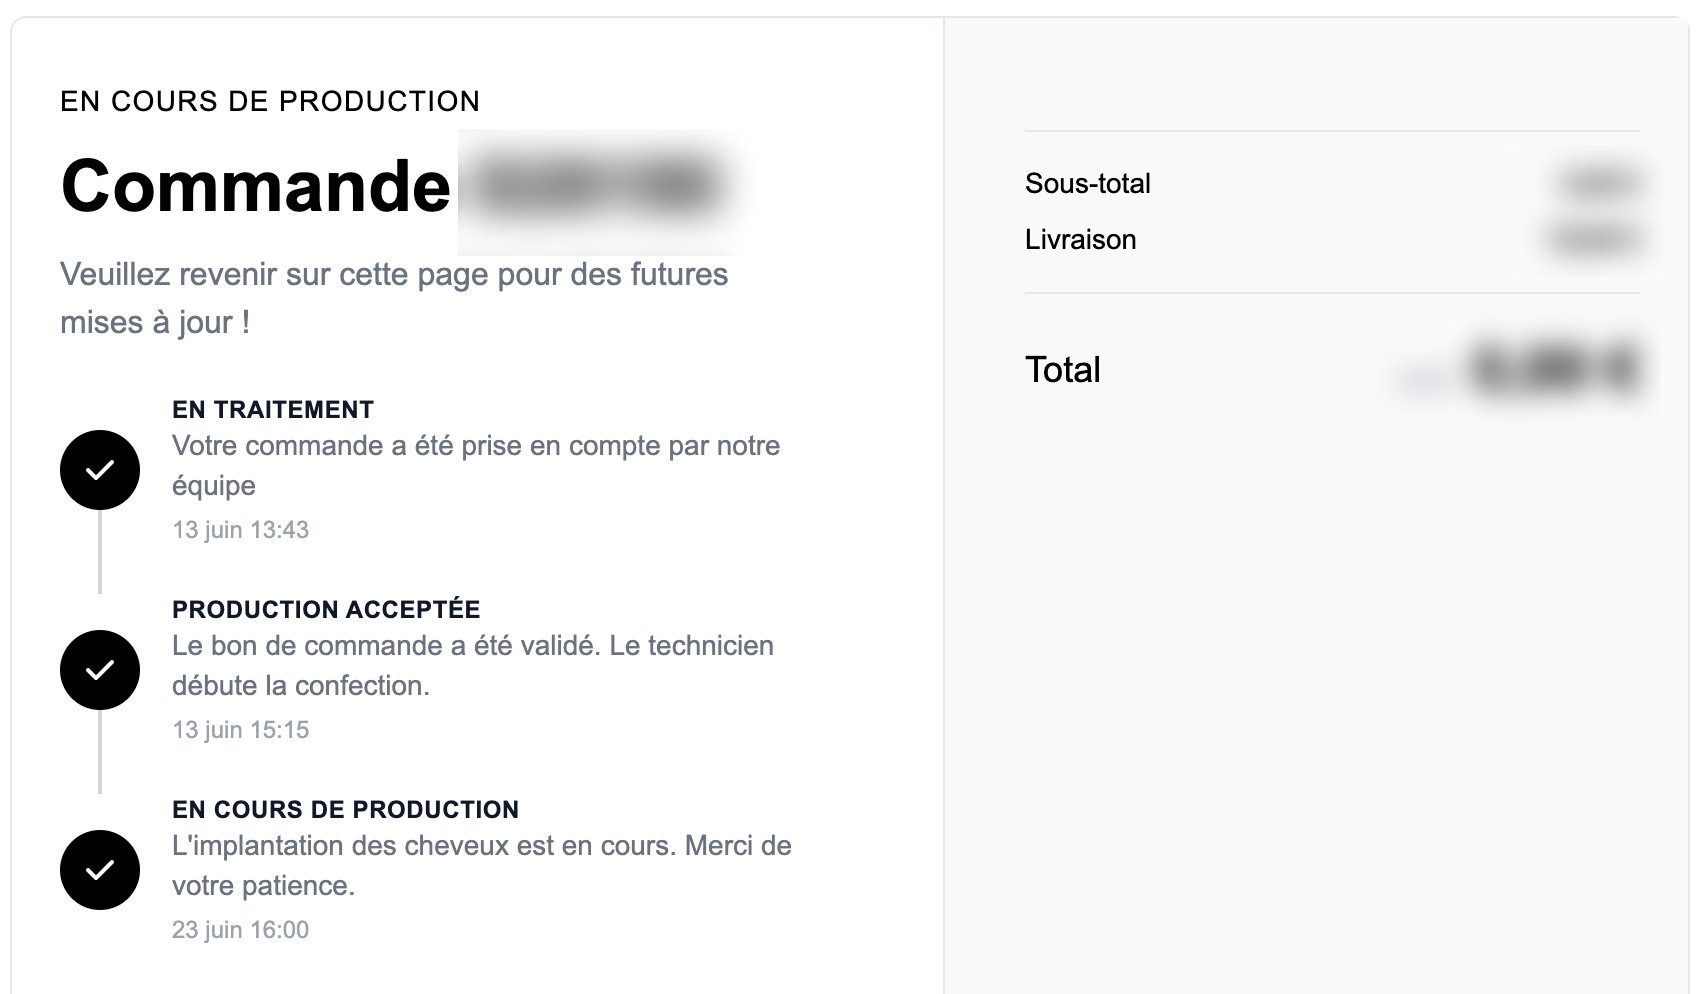Click the Commande heading
1702x994 pixels.
pos(256,186)
